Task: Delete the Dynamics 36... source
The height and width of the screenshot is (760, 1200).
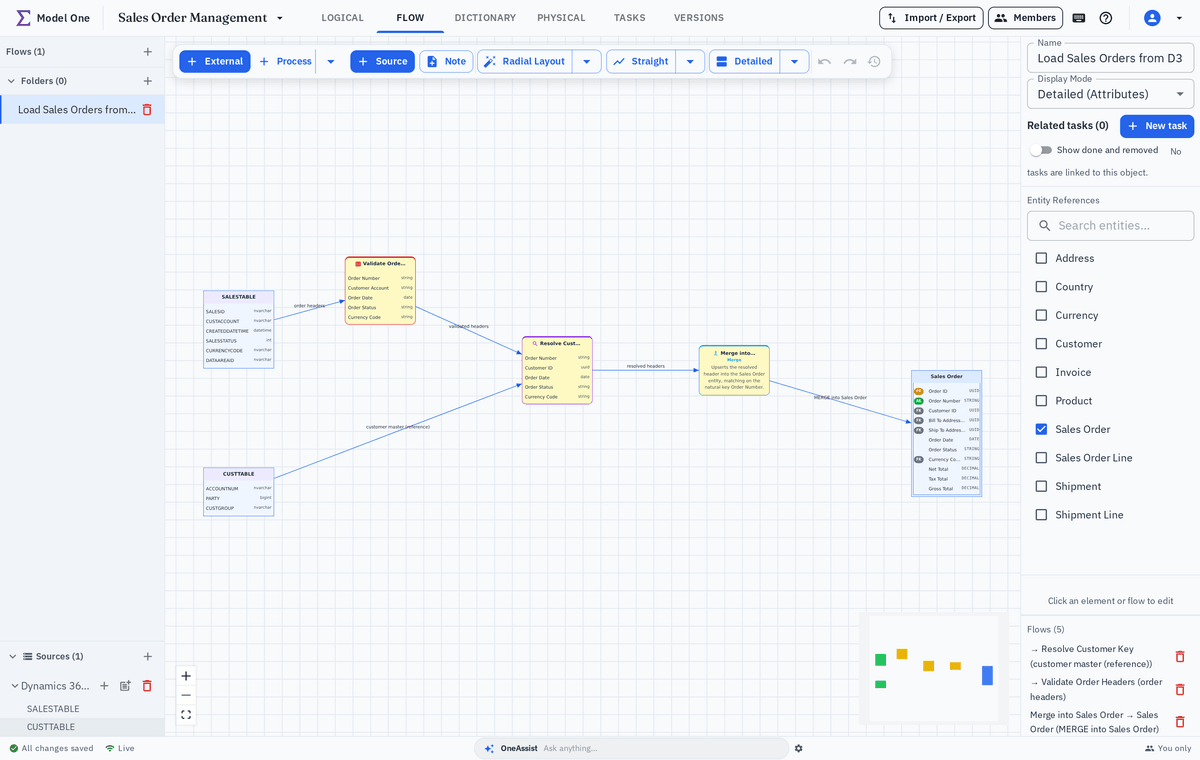Action: coord(147,686)
